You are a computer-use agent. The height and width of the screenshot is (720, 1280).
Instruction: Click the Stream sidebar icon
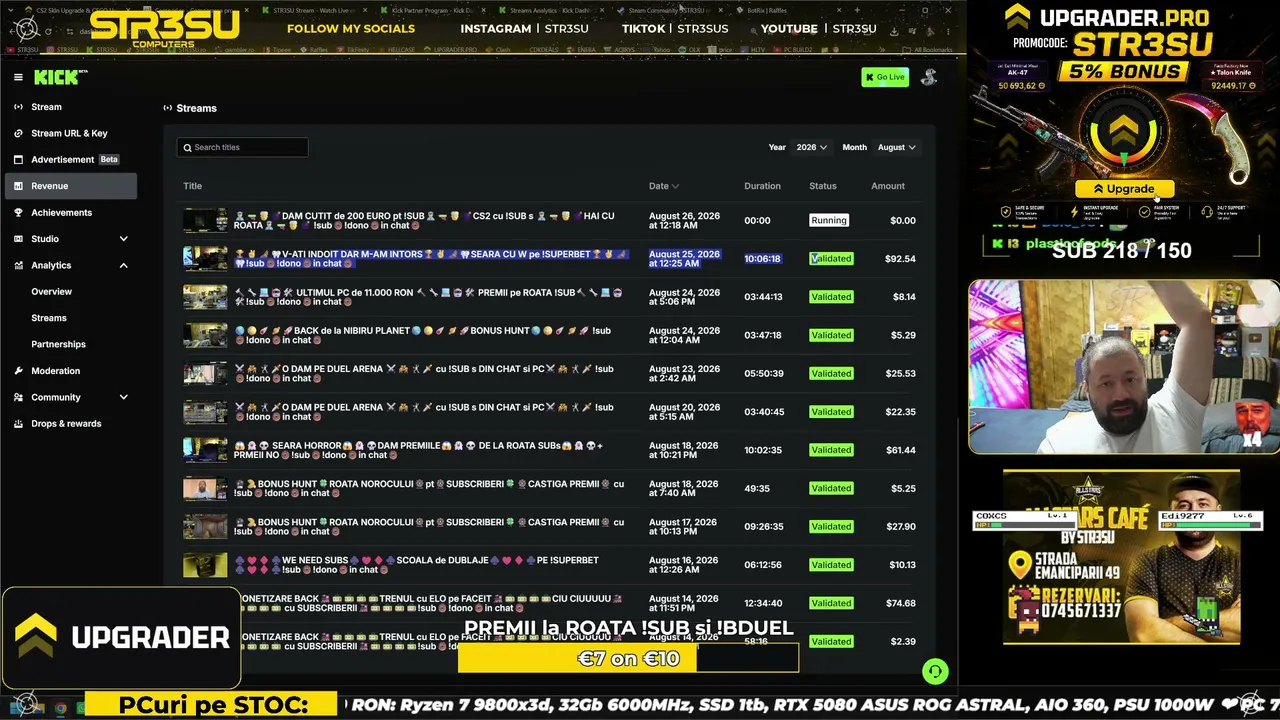click(19, 107)
